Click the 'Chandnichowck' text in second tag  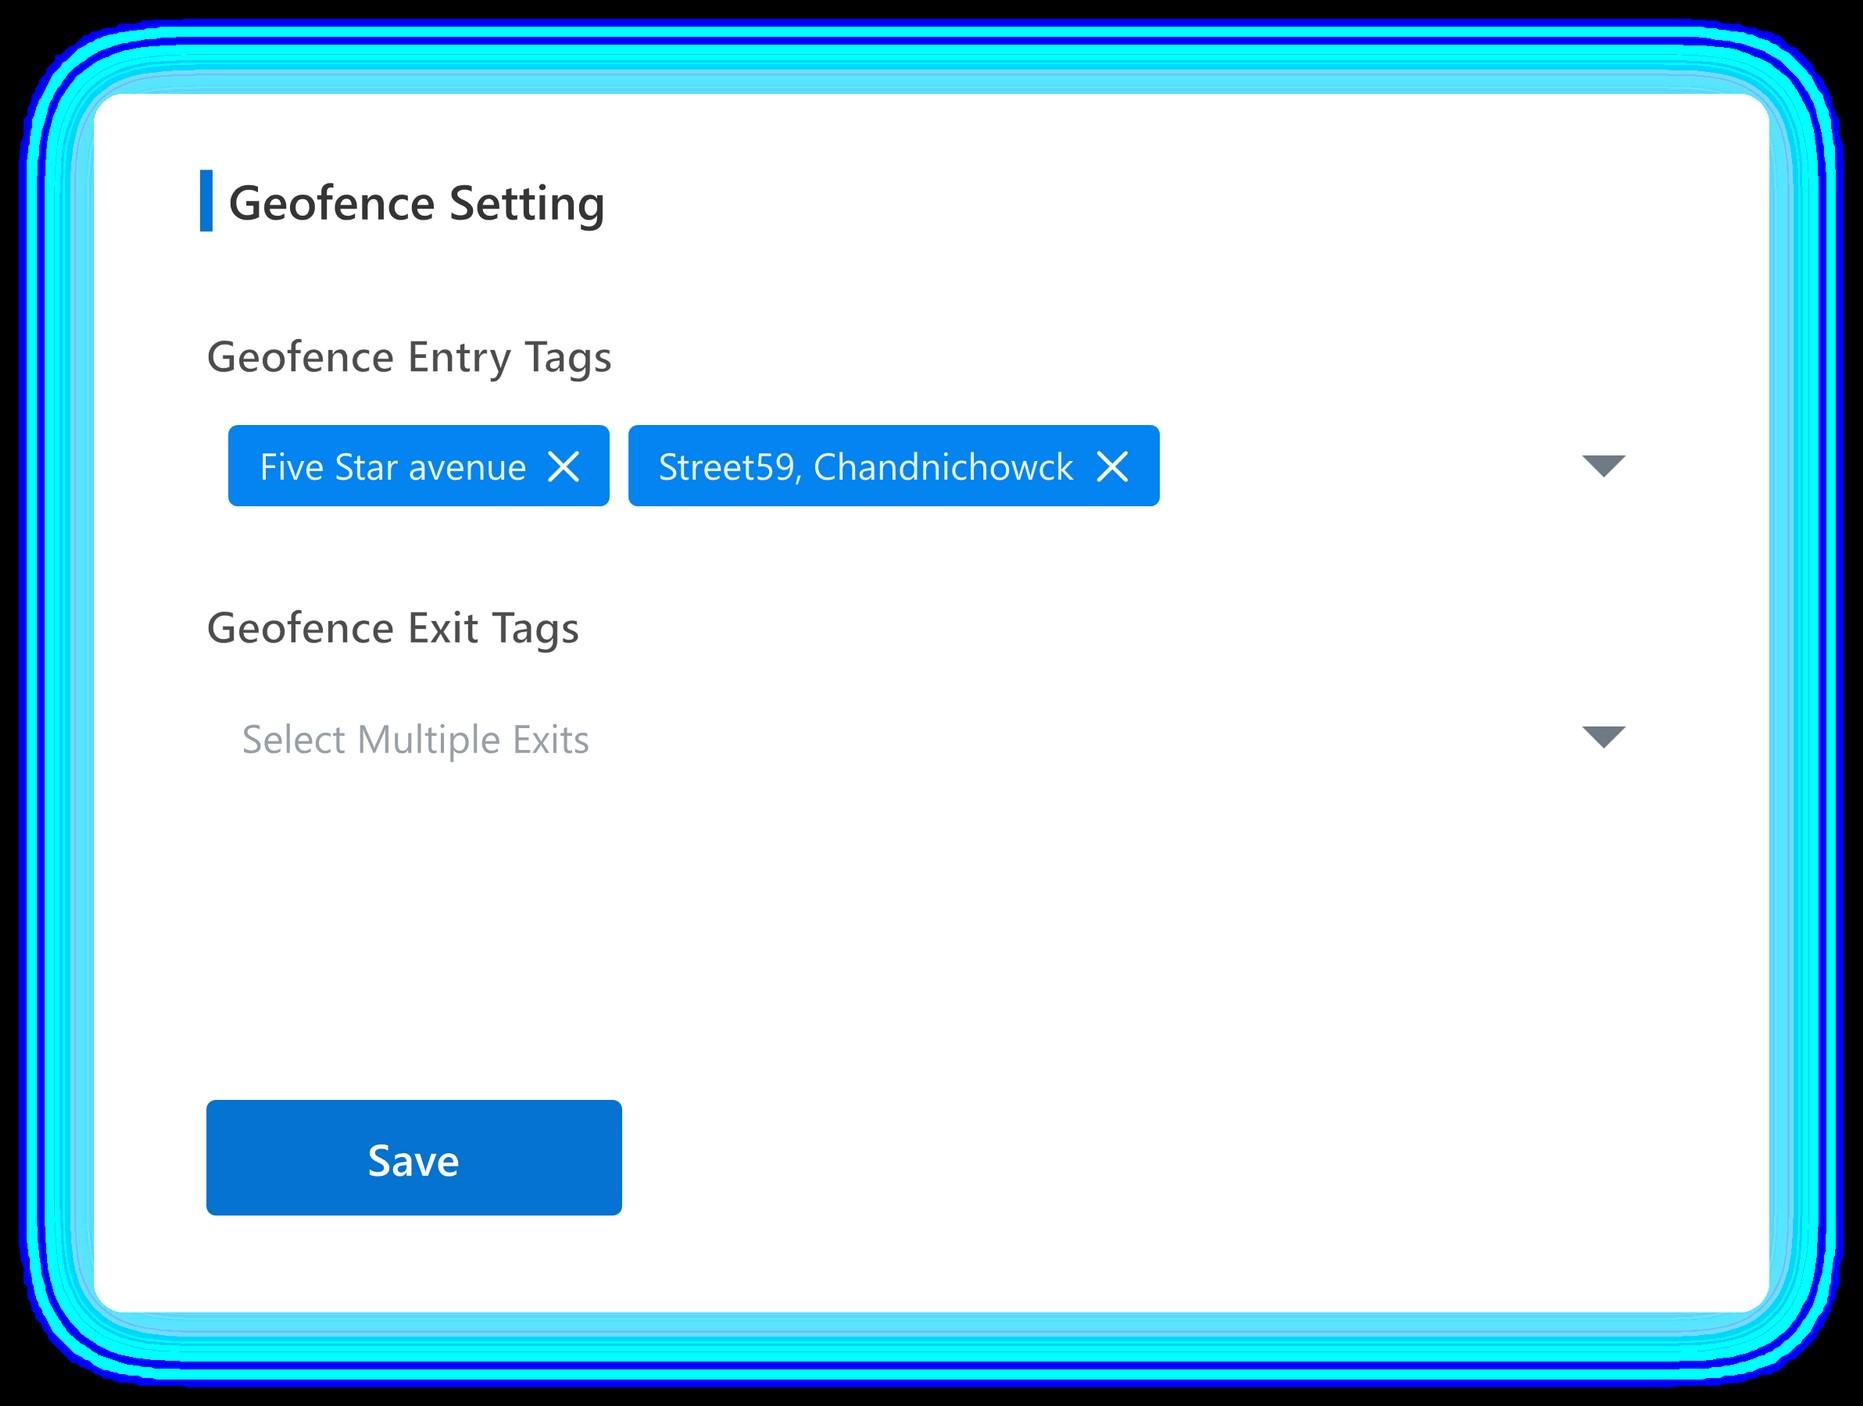(x=943, y=467)
